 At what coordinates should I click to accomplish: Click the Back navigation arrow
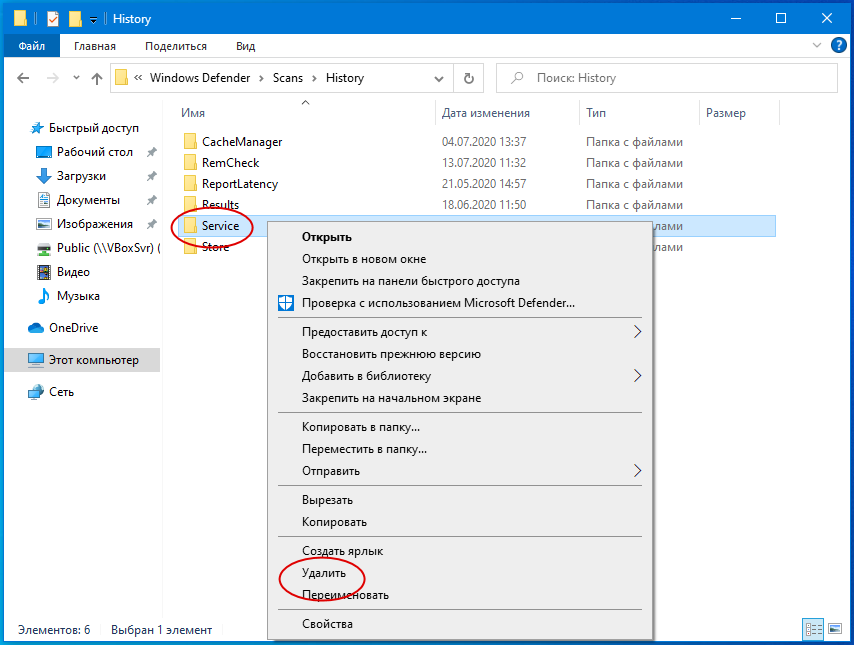[x=24, y=78]
